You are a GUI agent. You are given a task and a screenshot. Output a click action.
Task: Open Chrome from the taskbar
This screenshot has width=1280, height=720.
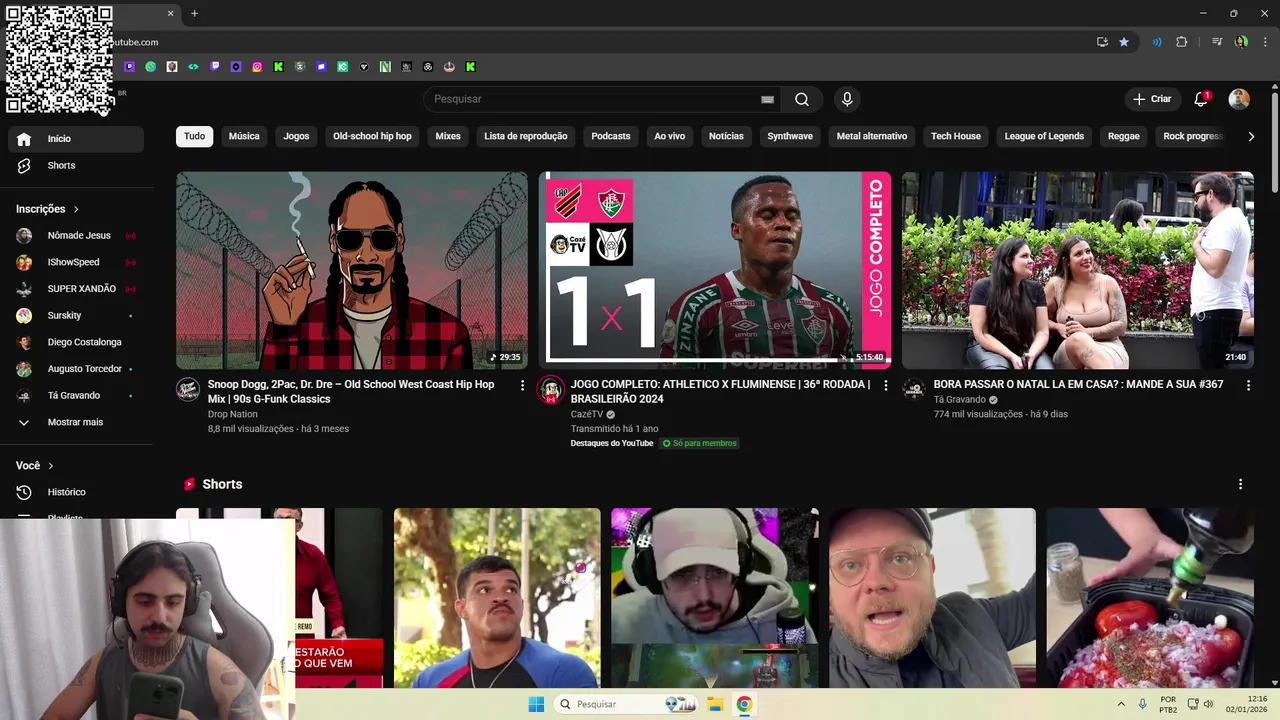pos(744,704)
